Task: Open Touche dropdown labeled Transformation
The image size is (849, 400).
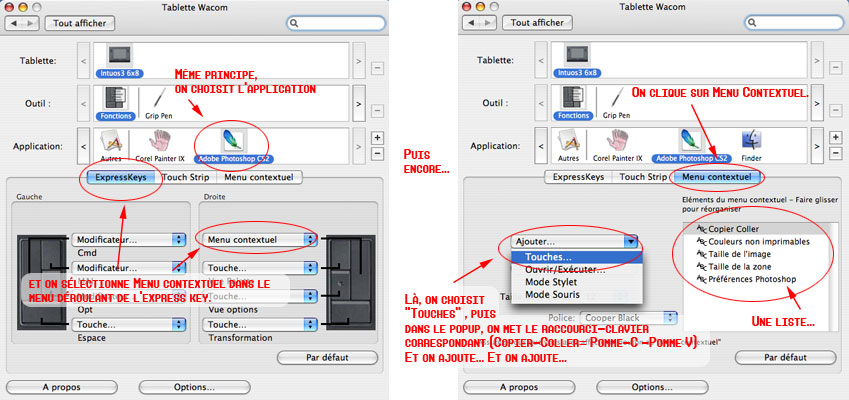Action: pos(260,324)
